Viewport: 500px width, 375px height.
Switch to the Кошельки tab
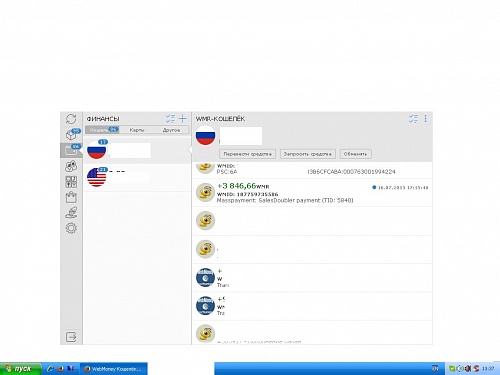[x=102, y=130]
